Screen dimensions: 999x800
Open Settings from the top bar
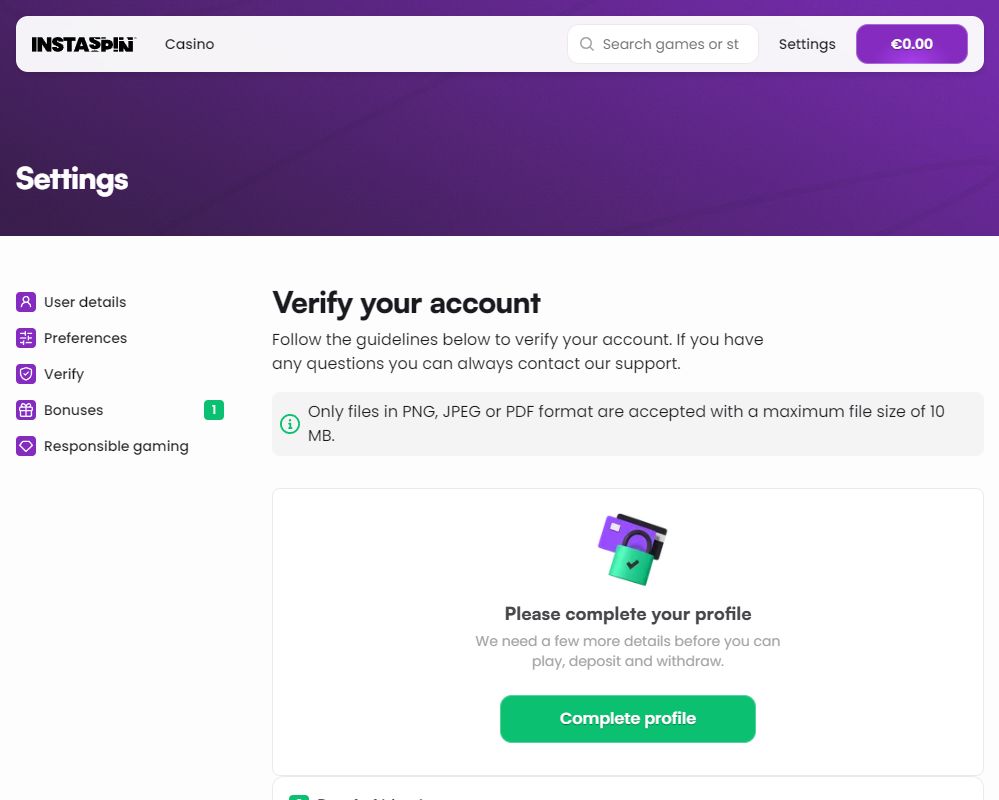[x=807, y=44]
